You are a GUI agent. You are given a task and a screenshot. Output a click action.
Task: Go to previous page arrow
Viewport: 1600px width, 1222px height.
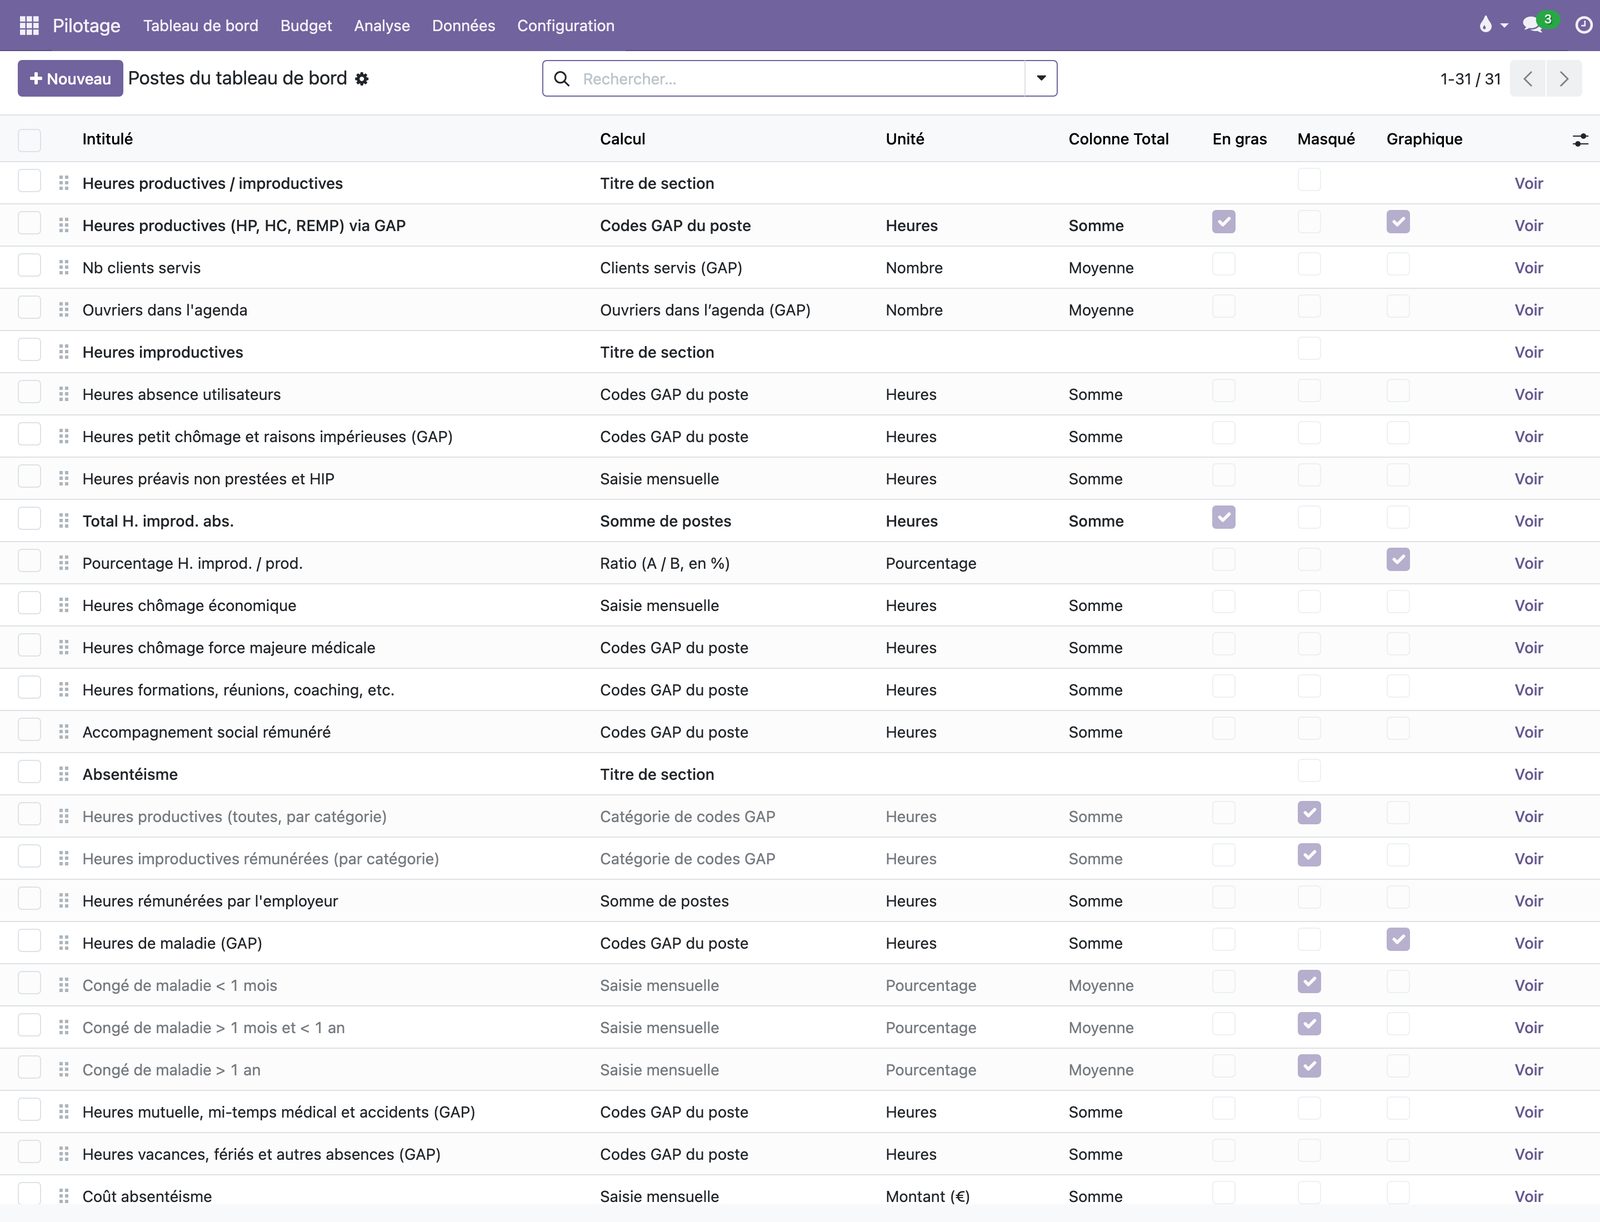tap(1528, 79)
